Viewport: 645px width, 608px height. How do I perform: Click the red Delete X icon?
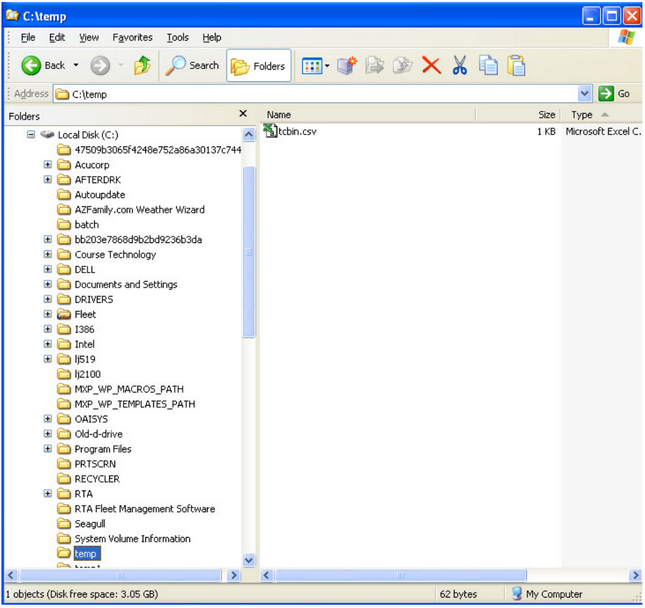[x=431, y=66]
